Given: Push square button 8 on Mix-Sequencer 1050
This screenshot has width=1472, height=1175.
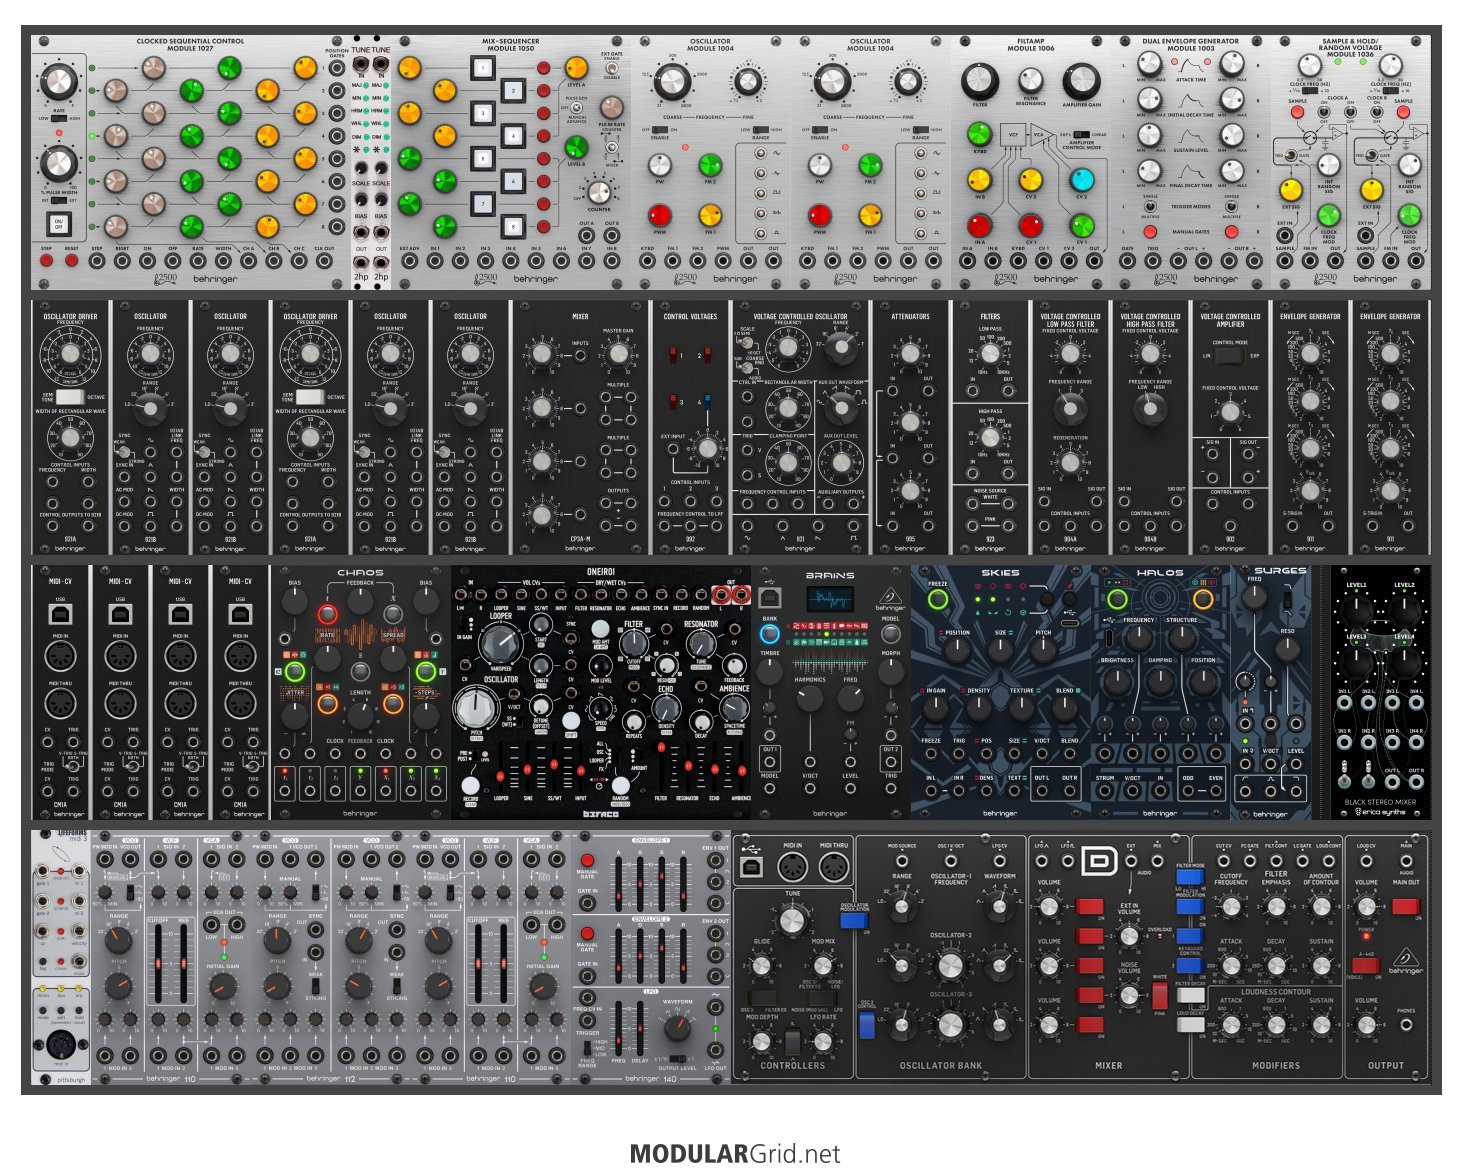Looking at the screenshot, I should [x=513, y=226].
